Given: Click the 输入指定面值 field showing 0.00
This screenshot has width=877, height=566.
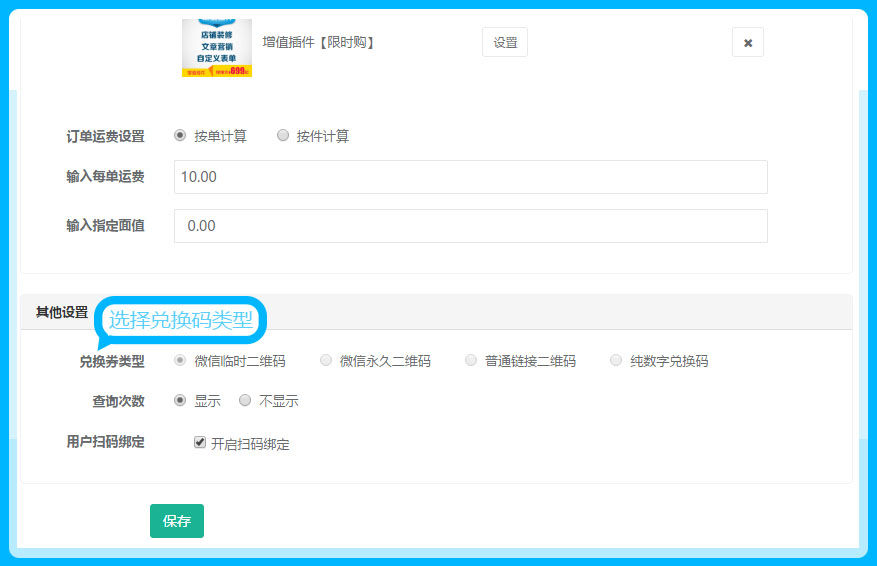Looking at the screenshot, I should tap(470, 226).
